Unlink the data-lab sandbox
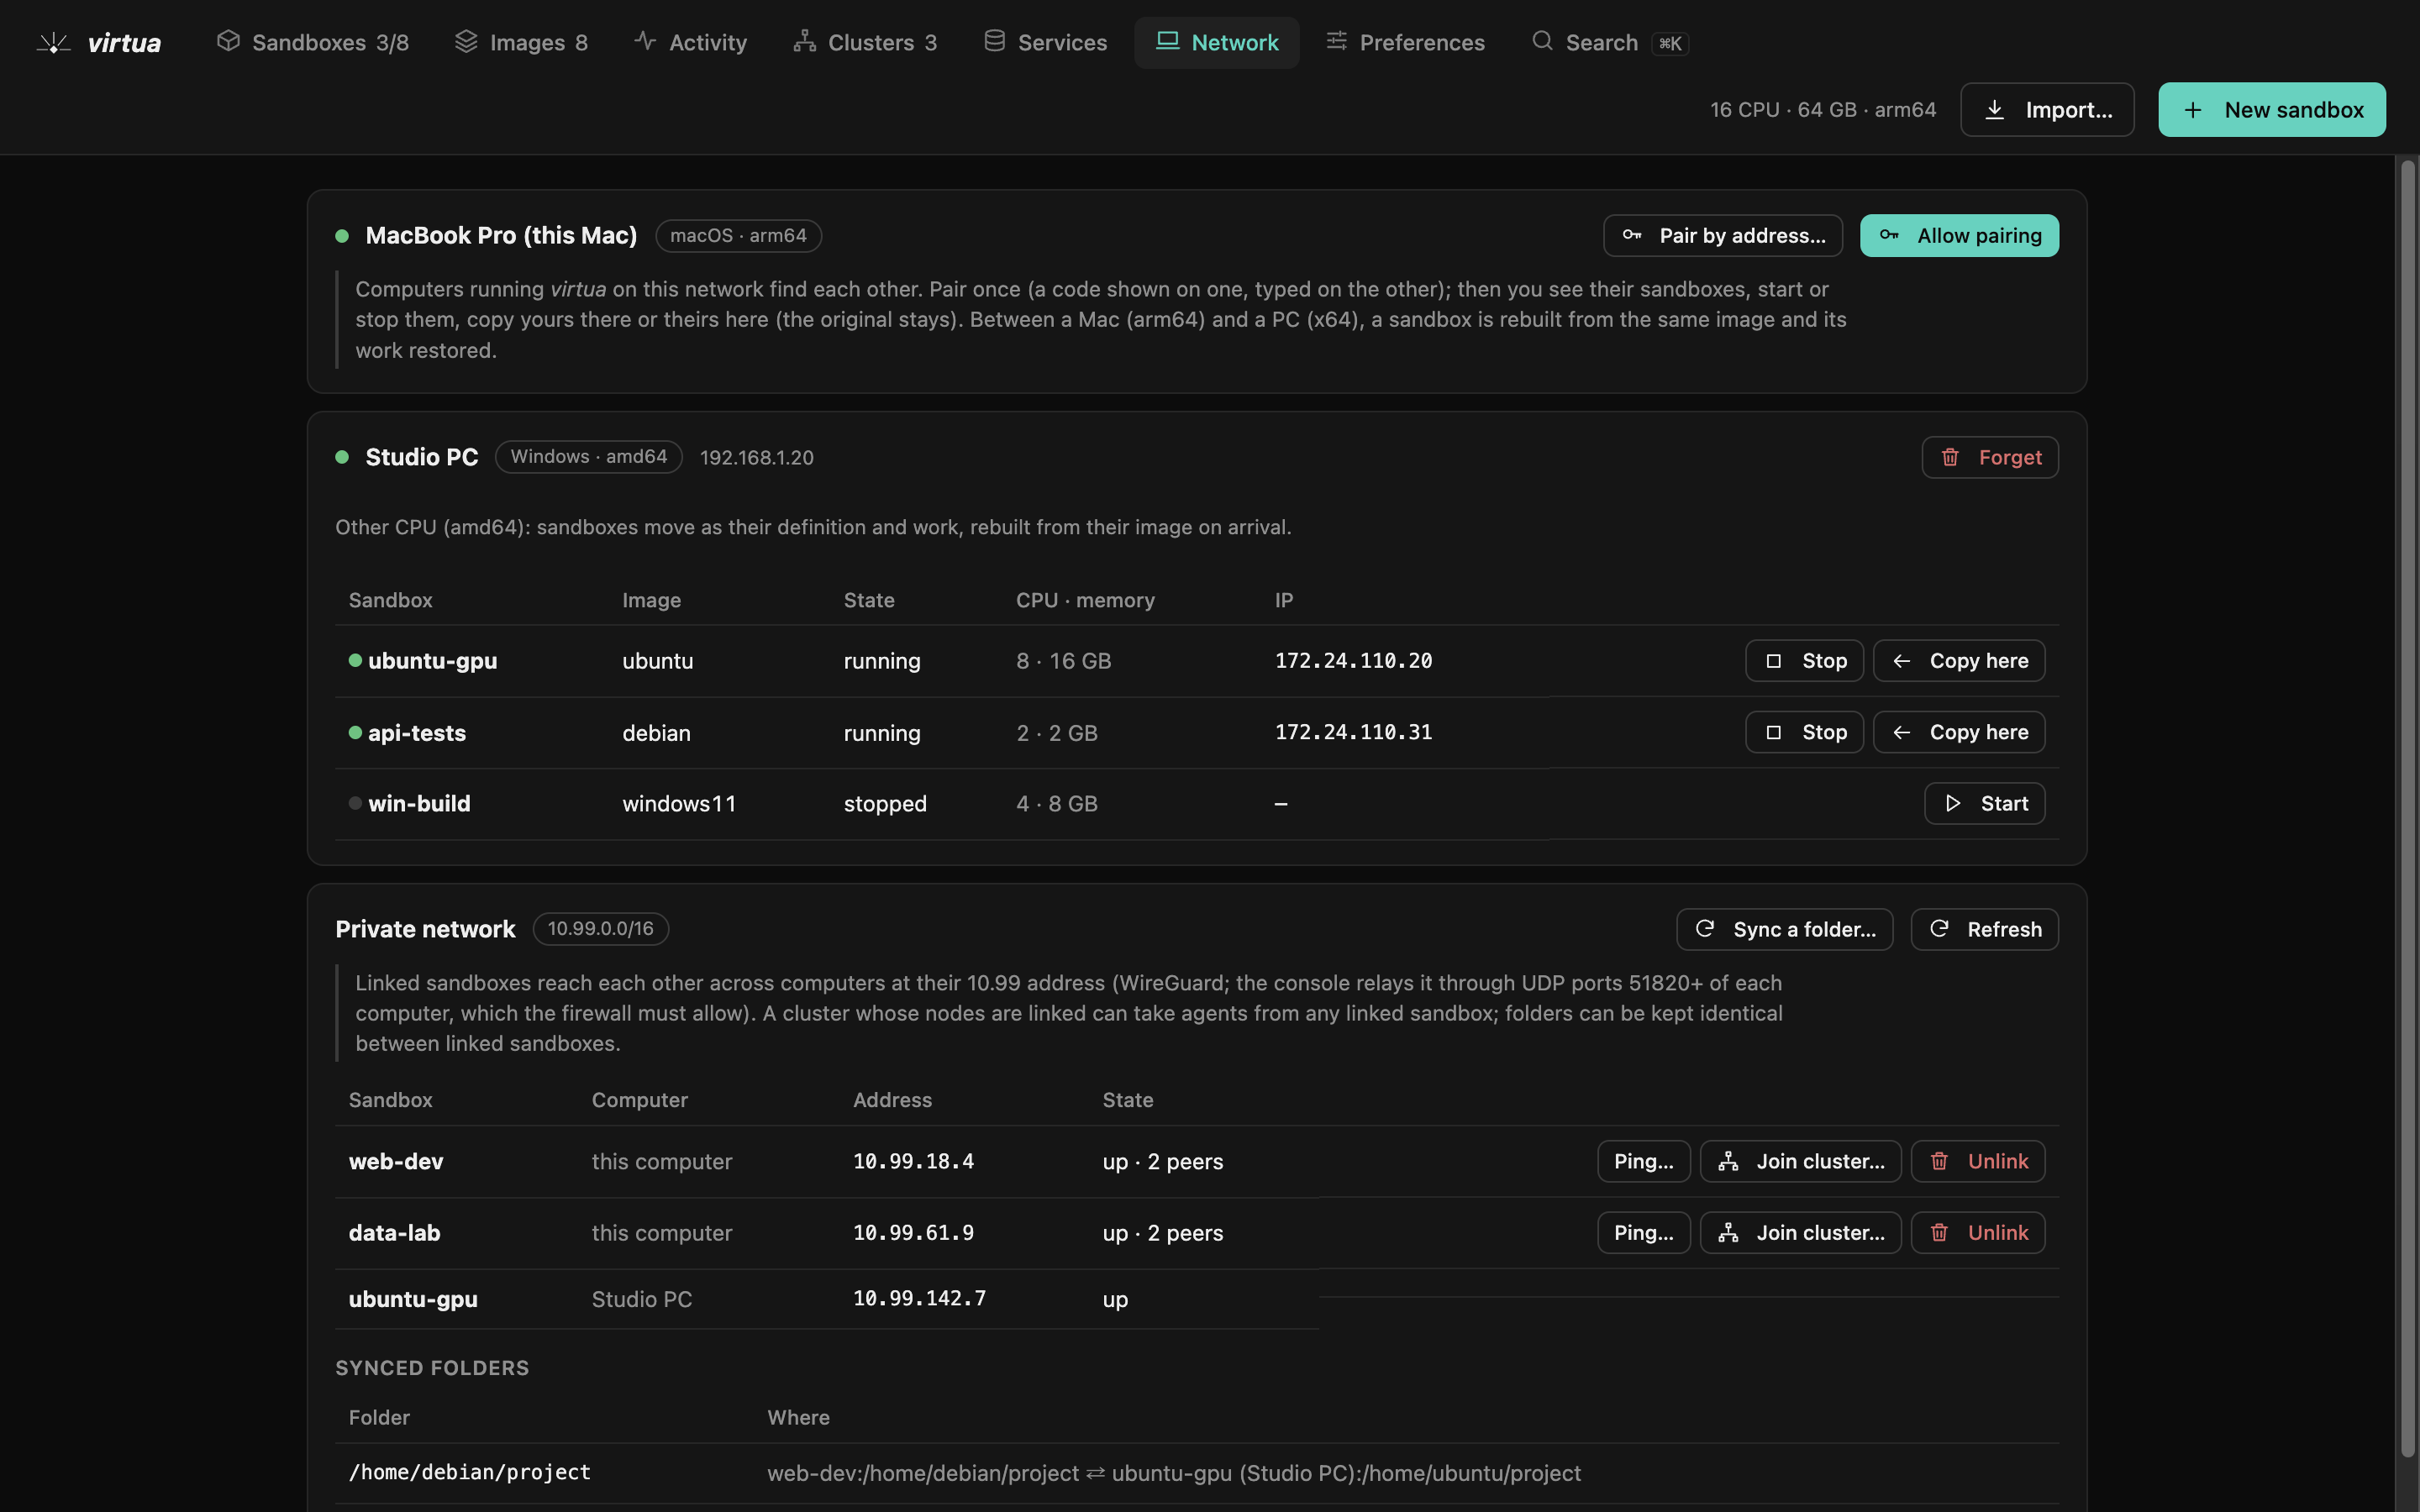Screen dimensions: 2420x1512 tap(1977, 1233)
